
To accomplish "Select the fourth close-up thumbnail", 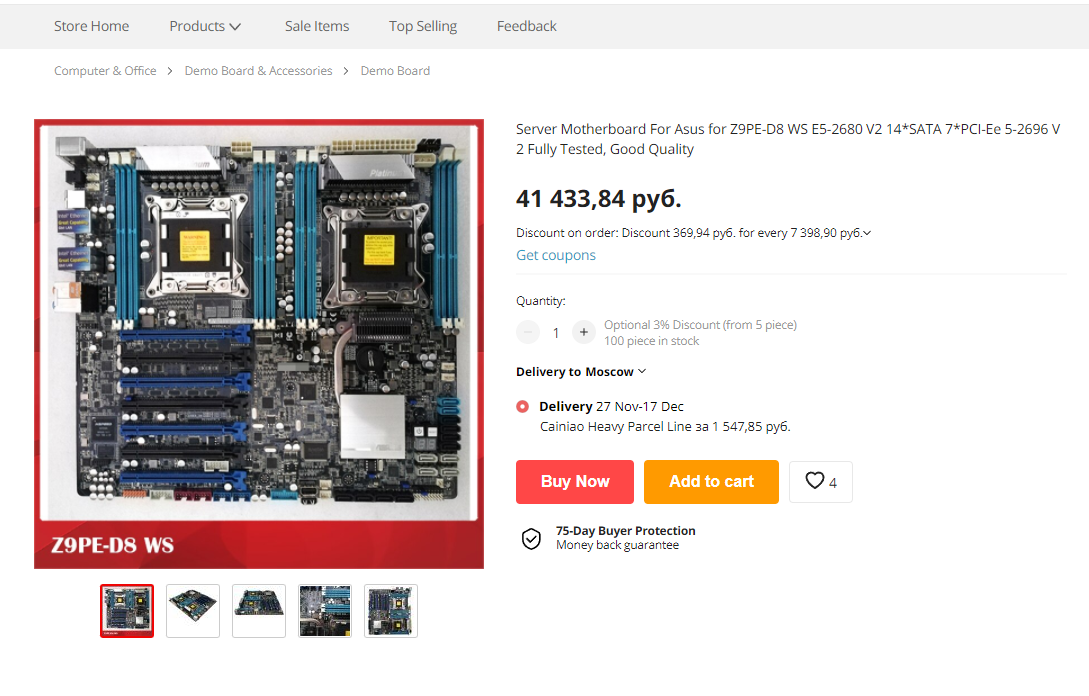I will click(325, 611).
